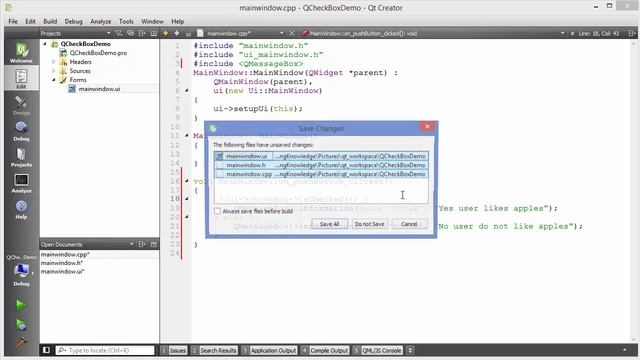Close the Open Documents panel
640x360 pixels.
coord(153,244)
